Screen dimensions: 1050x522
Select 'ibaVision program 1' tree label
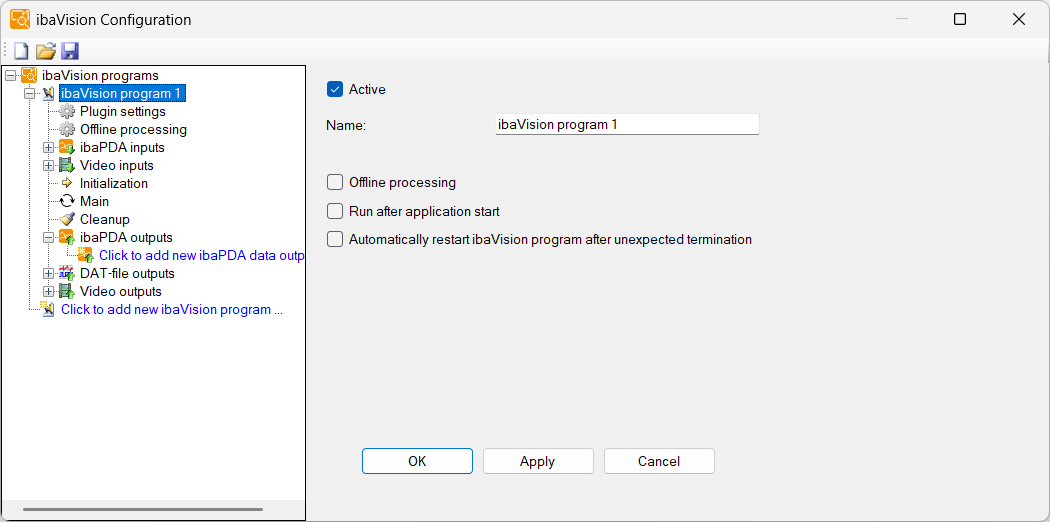tap(123, 93)
